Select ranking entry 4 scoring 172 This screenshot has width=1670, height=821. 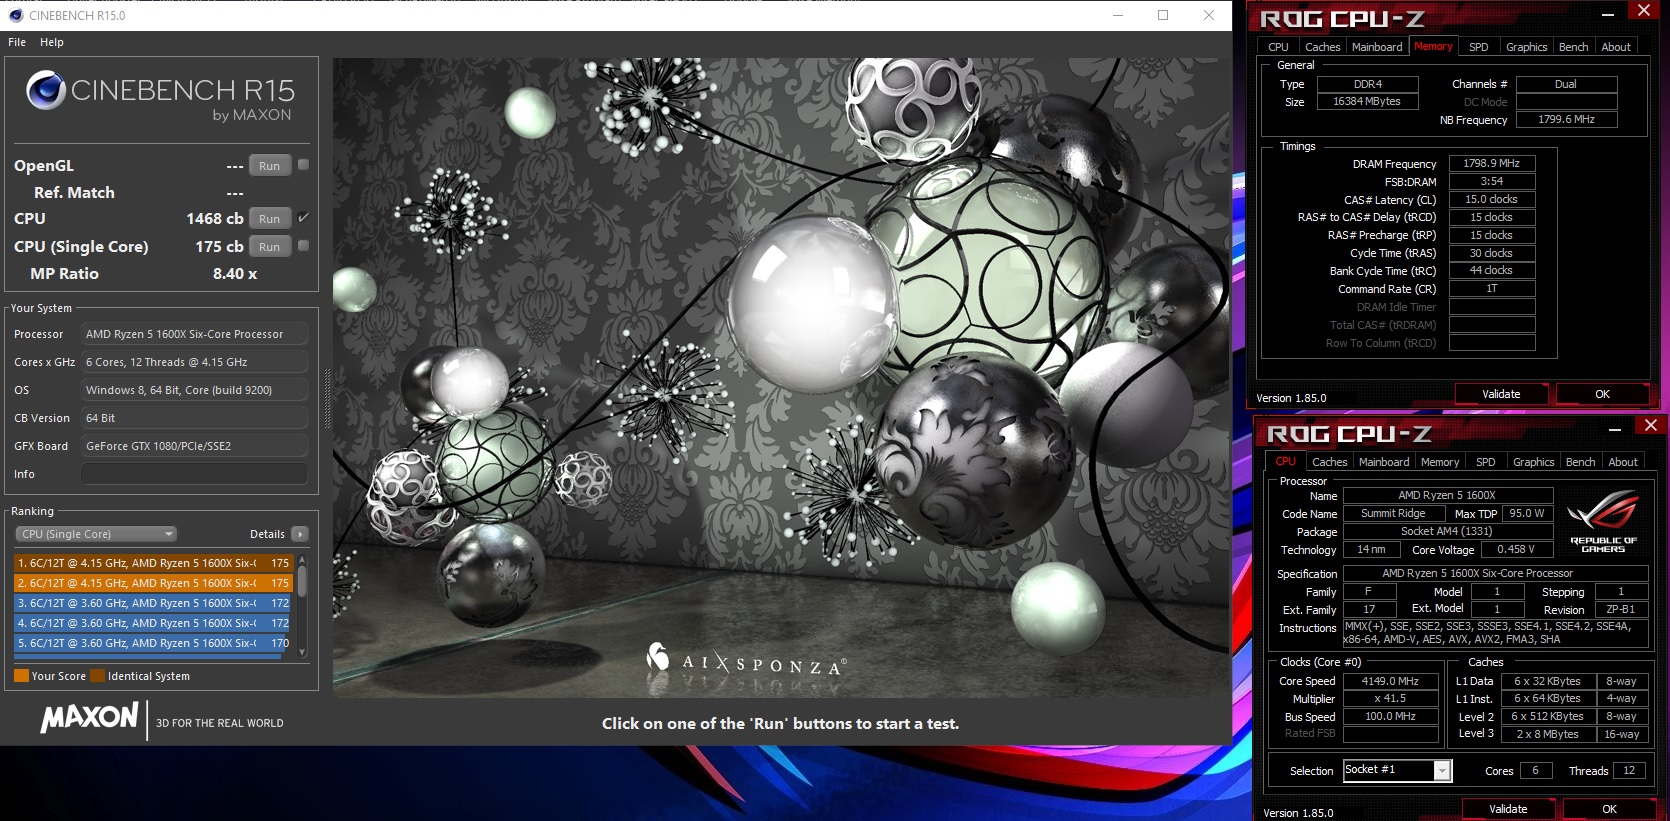tap(153, 623)
